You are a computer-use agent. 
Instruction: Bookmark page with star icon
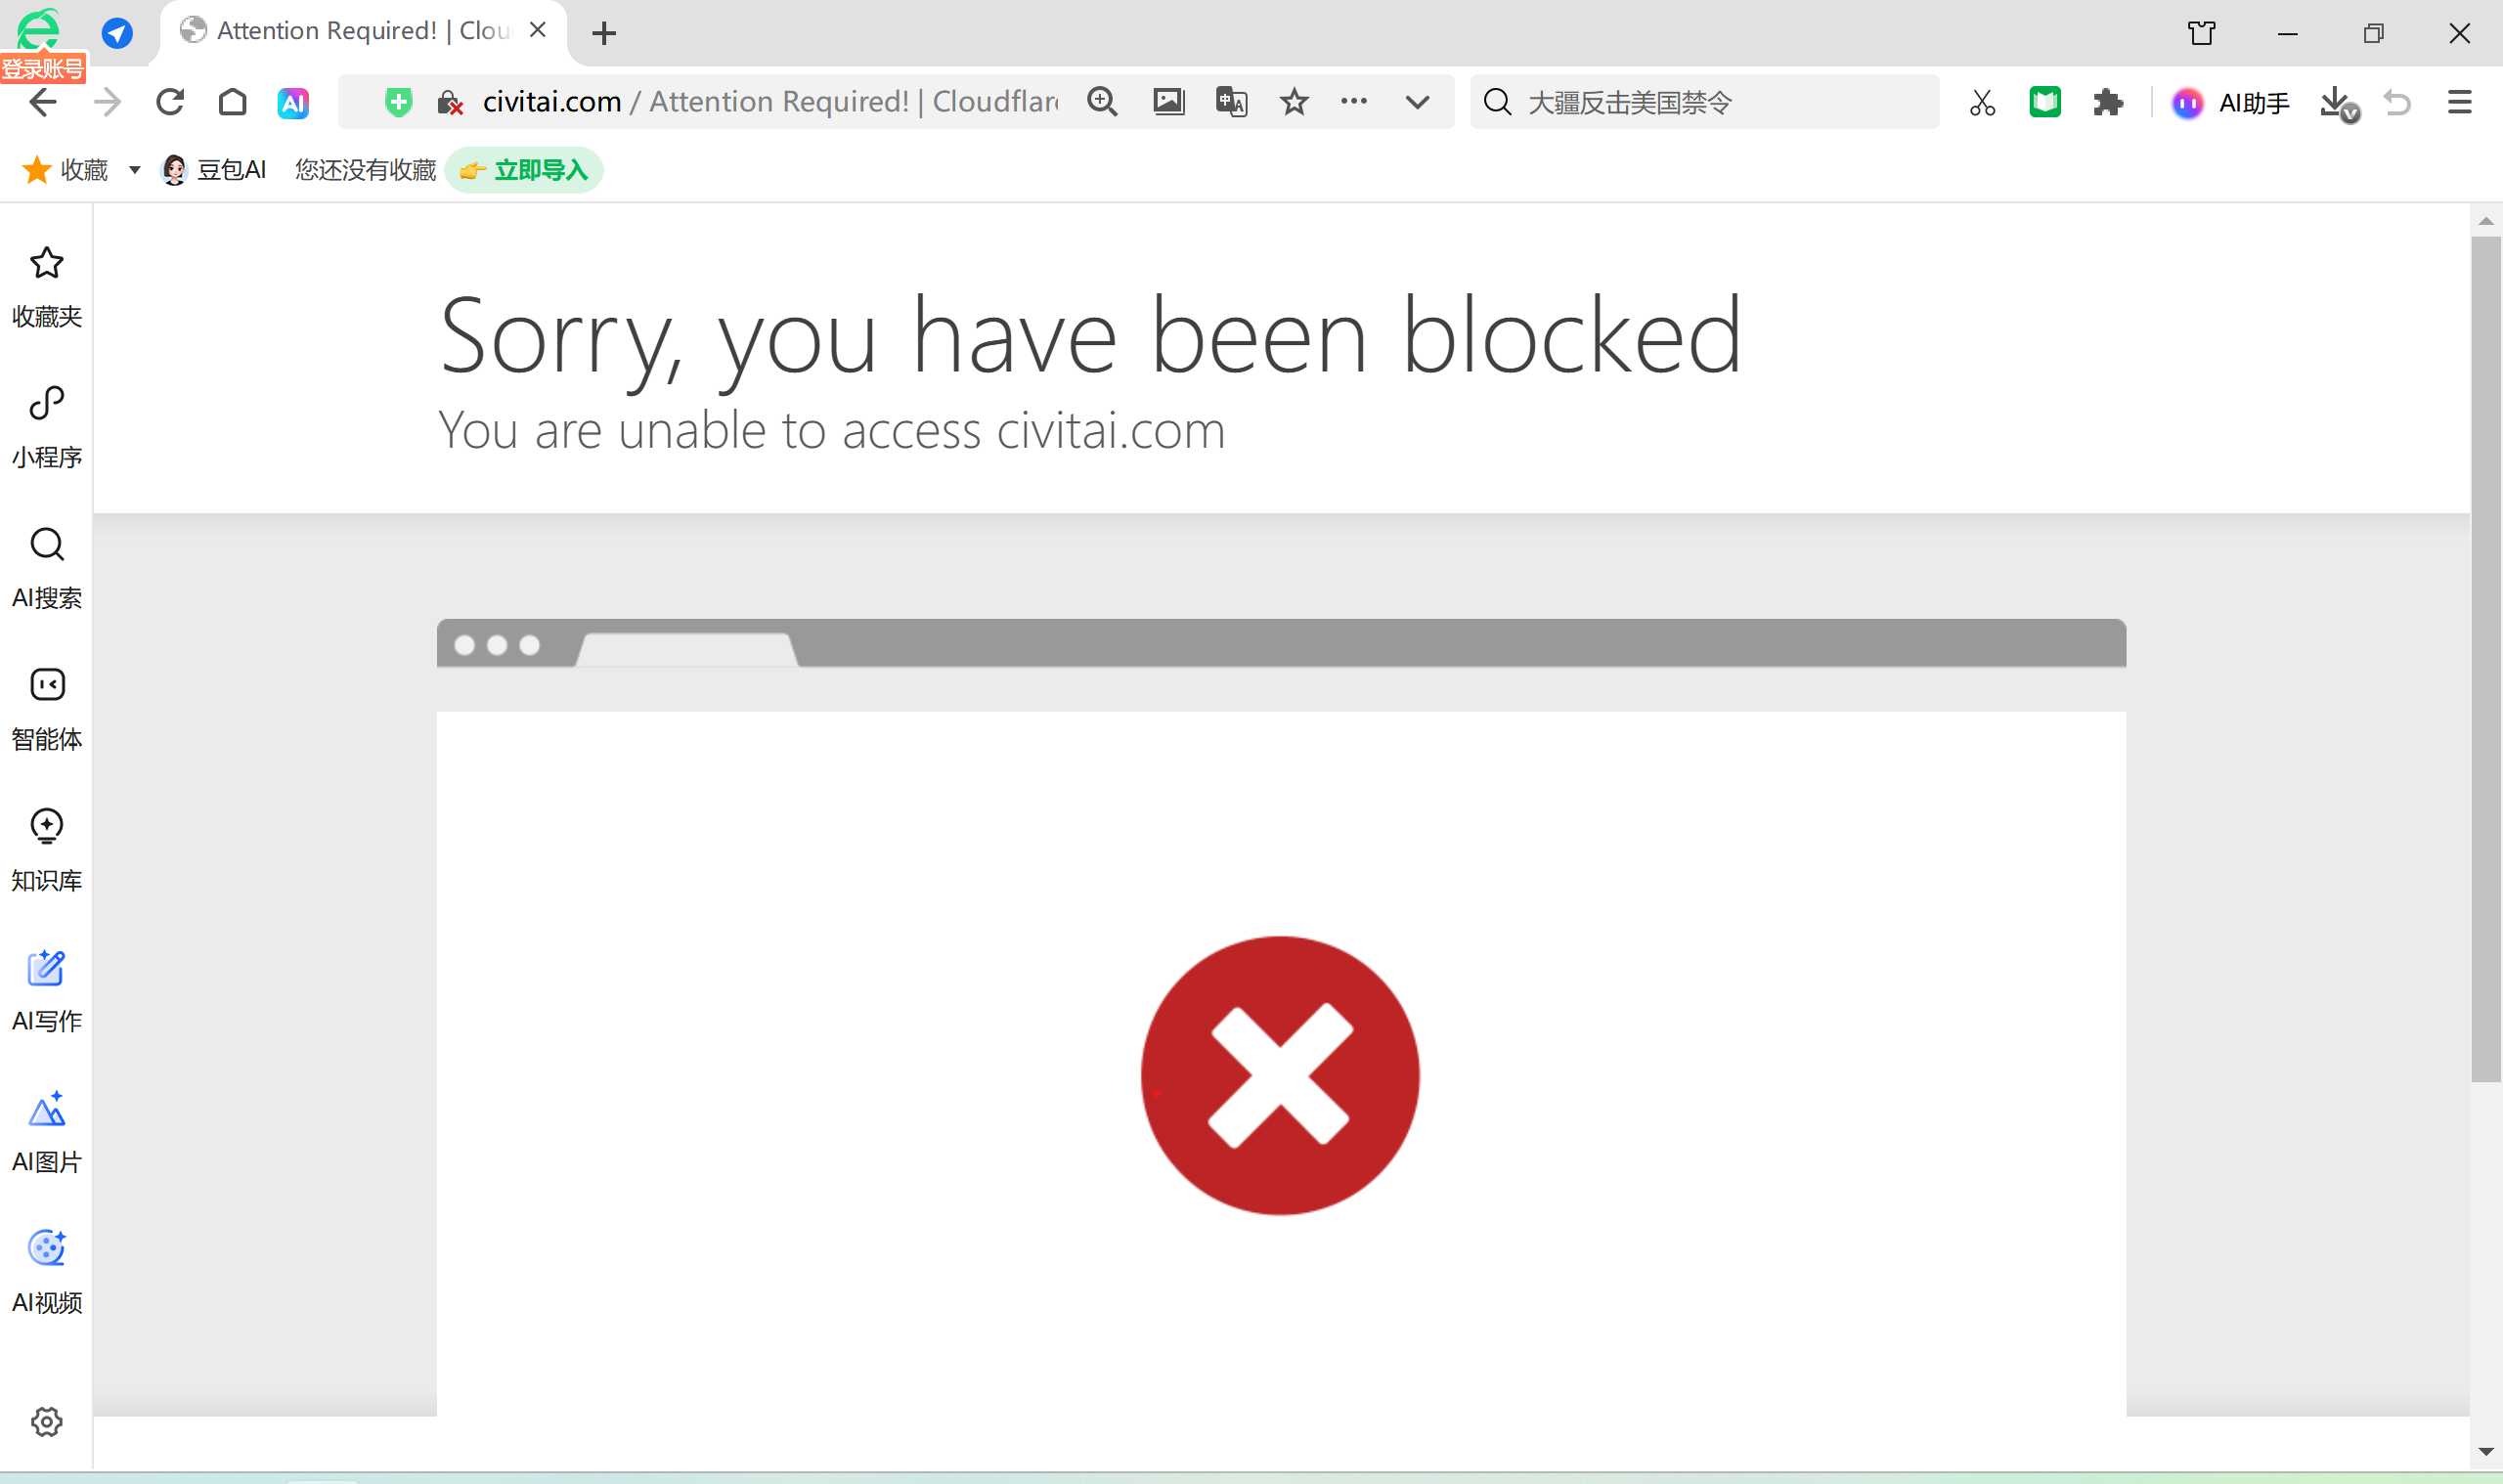1294,102
